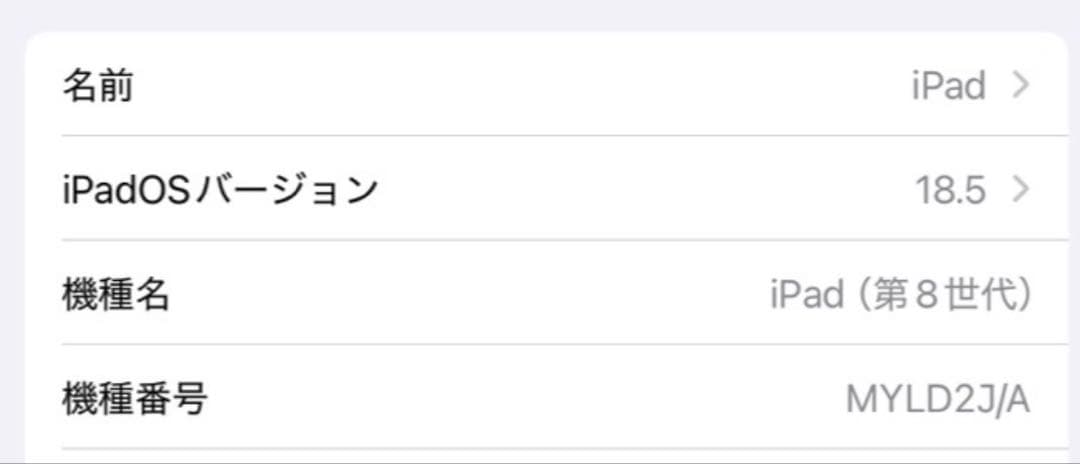Select the device name value iPad
Viewport: 1080px width, 464px height.
(x=948, y=86)
